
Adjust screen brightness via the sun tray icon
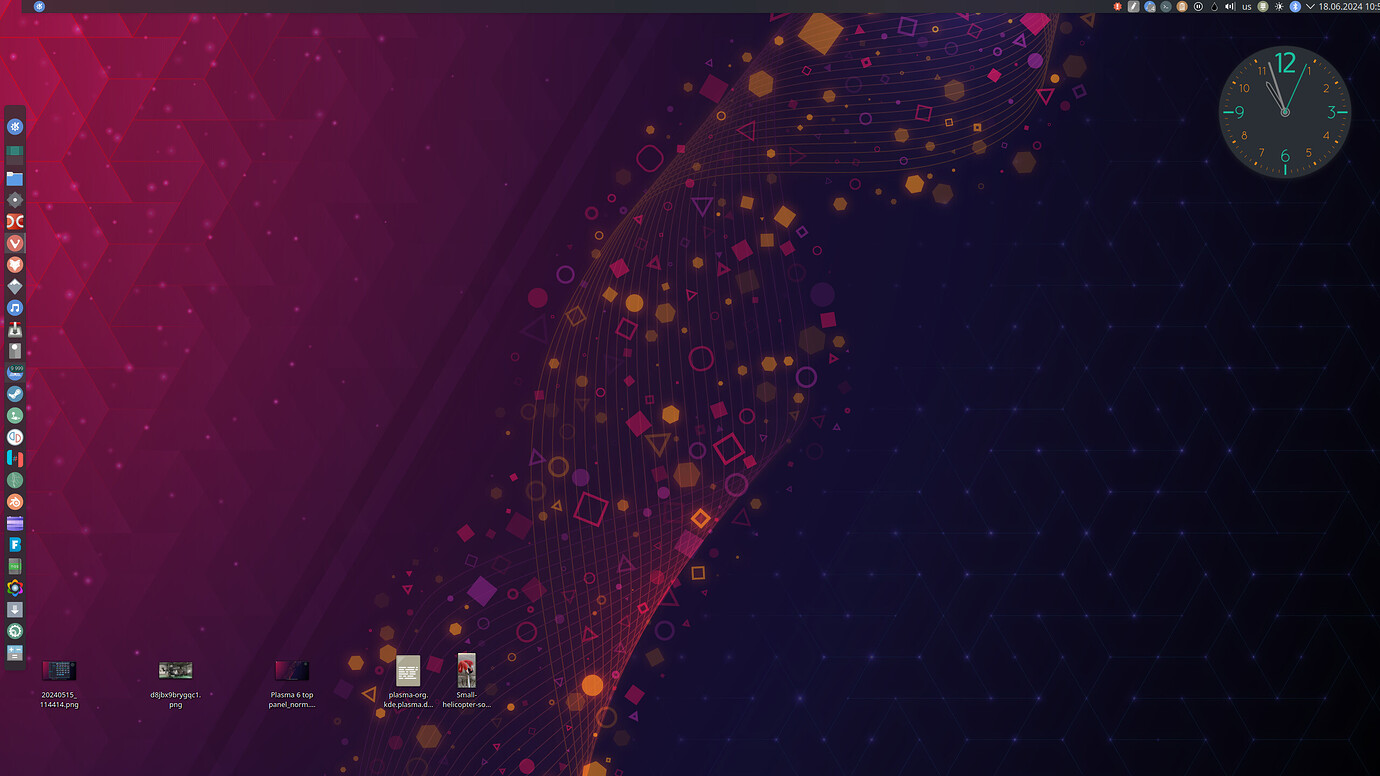[x=1279, y=6]
